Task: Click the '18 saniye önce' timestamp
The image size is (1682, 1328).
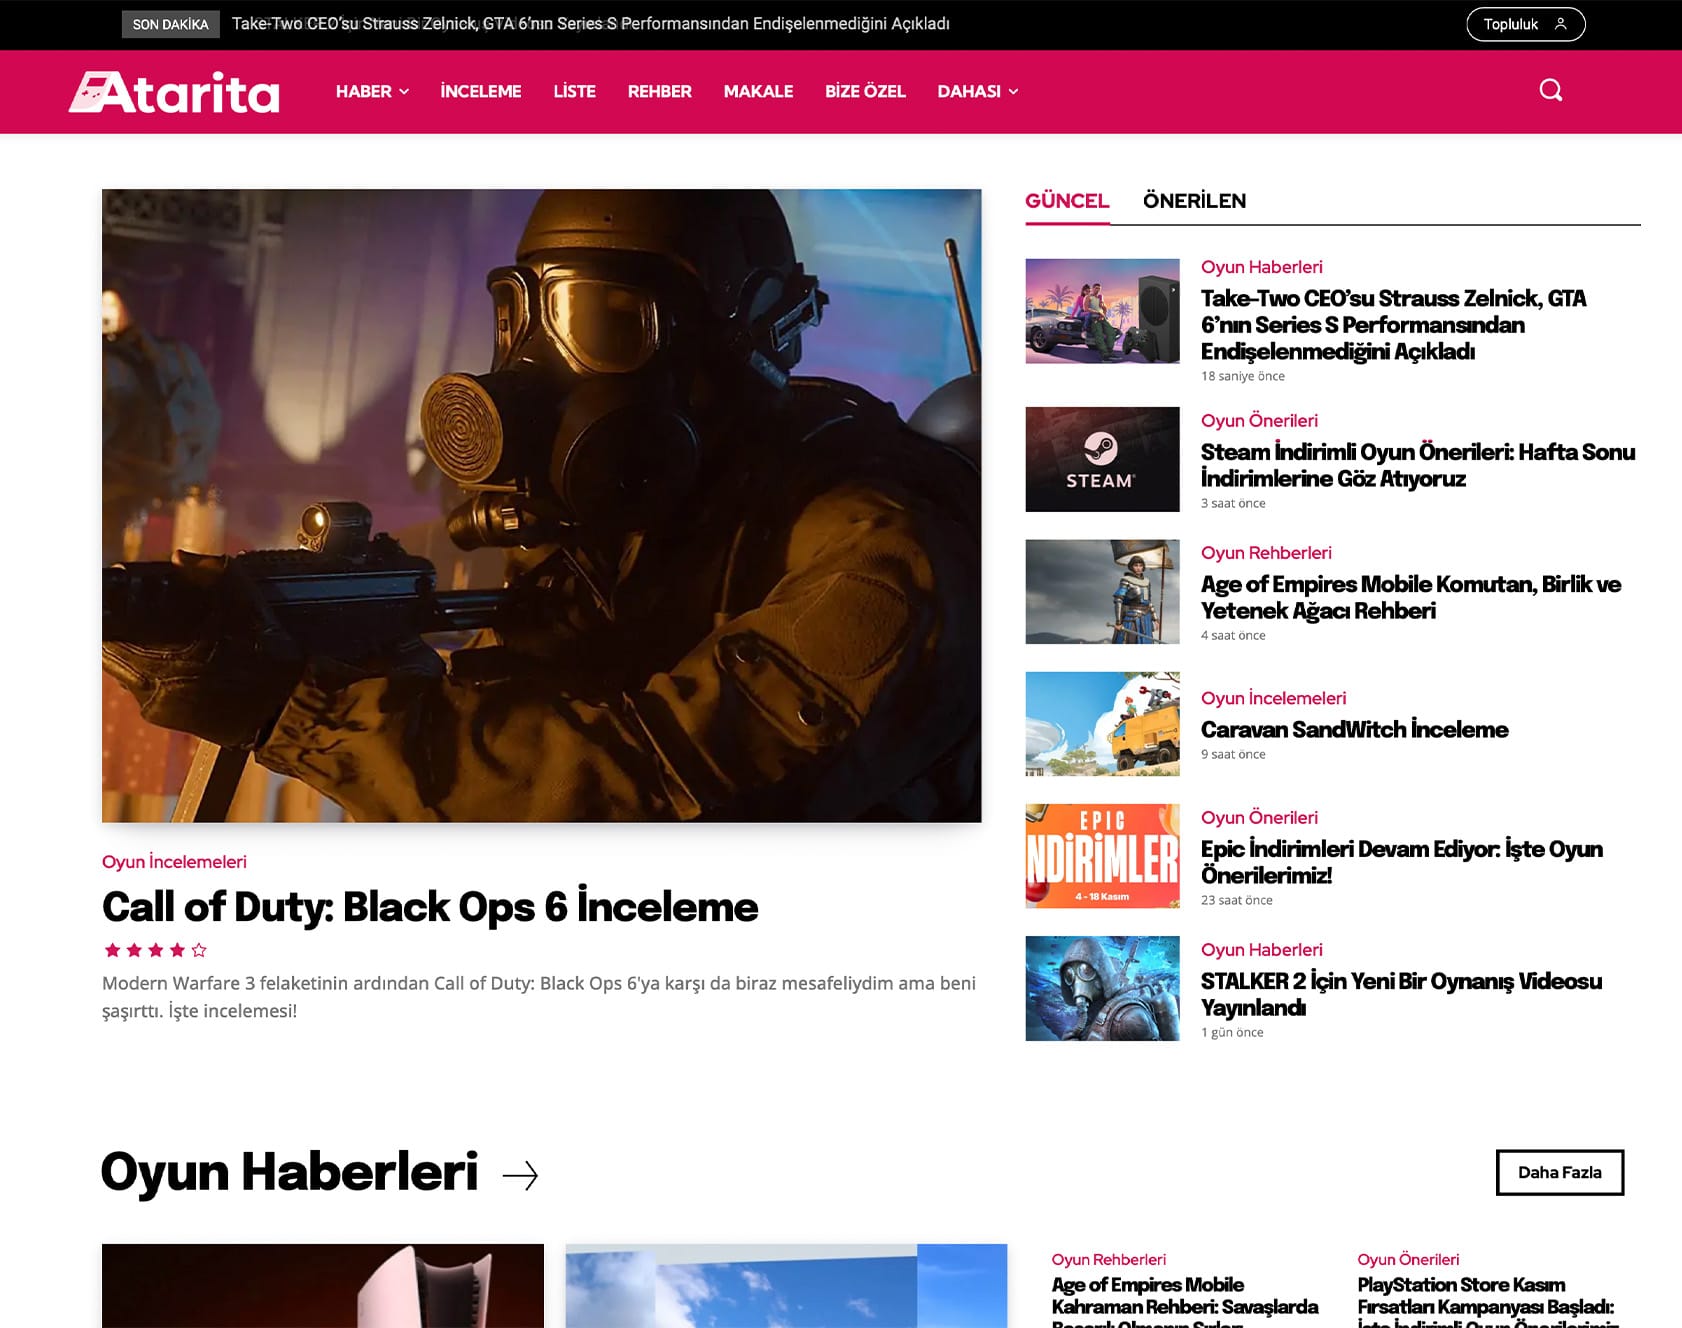Action: [1243, 376]
